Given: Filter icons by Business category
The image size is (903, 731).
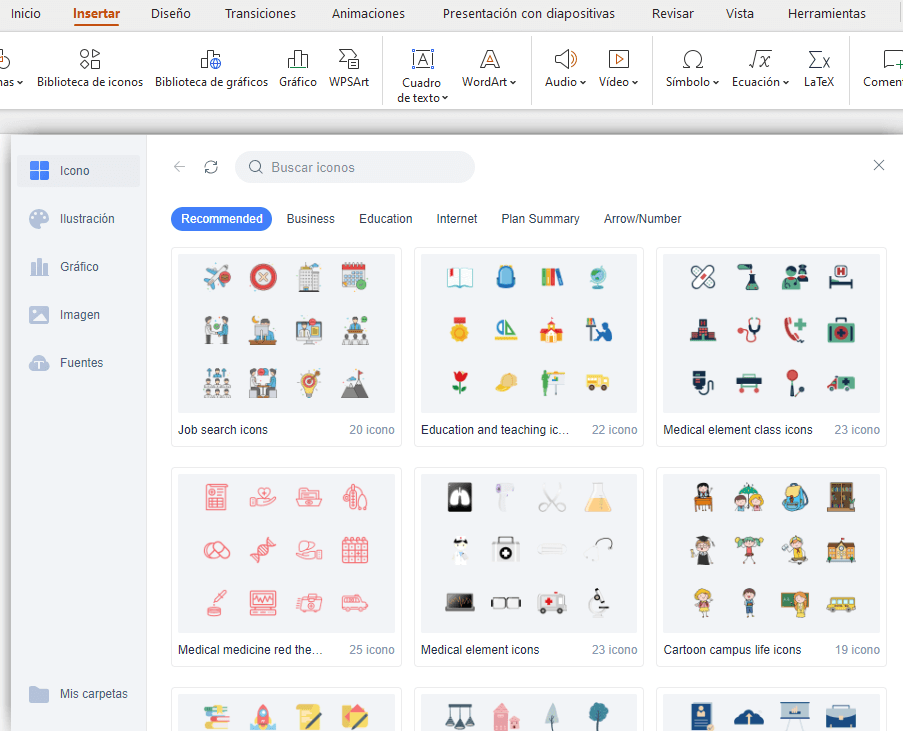Looking at the screenshot, I should [x=310, y=219].
